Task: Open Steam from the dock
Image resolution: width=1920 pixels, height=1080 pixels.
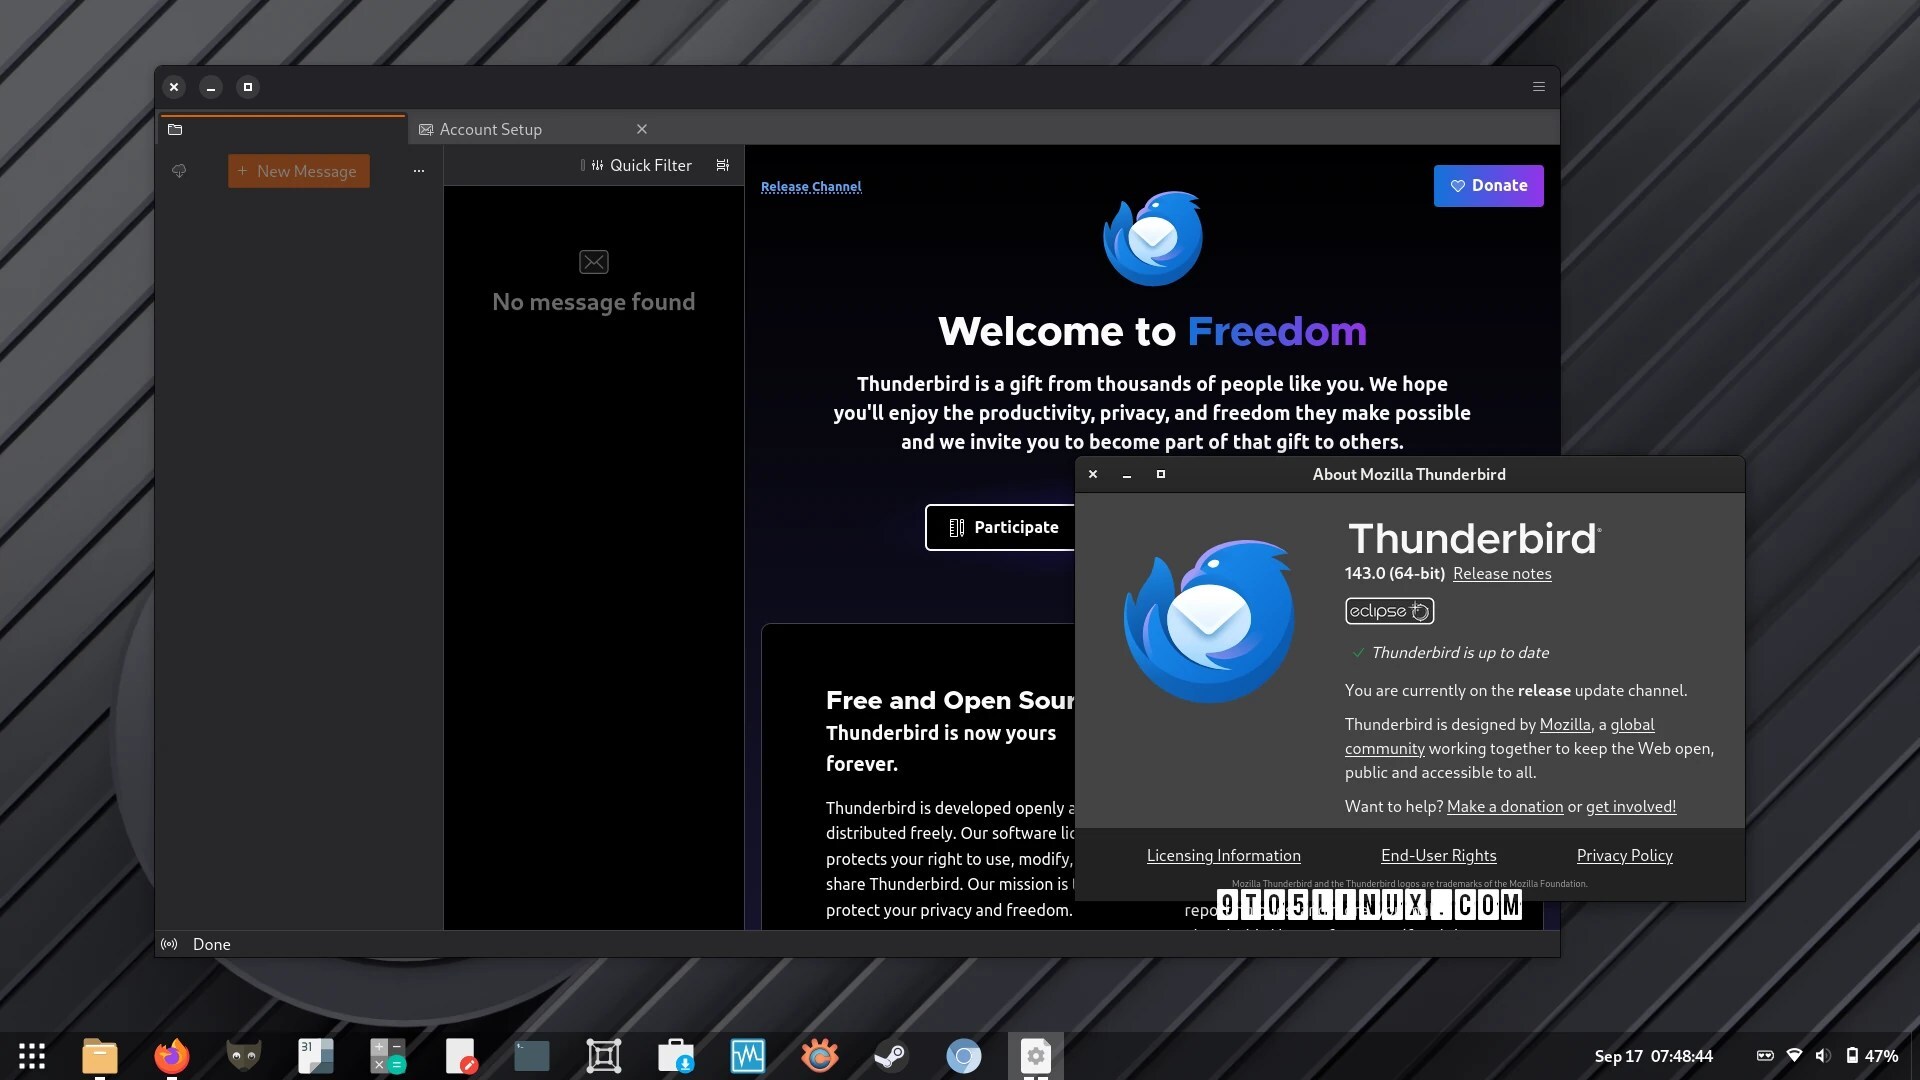Action: [891, 1056]
